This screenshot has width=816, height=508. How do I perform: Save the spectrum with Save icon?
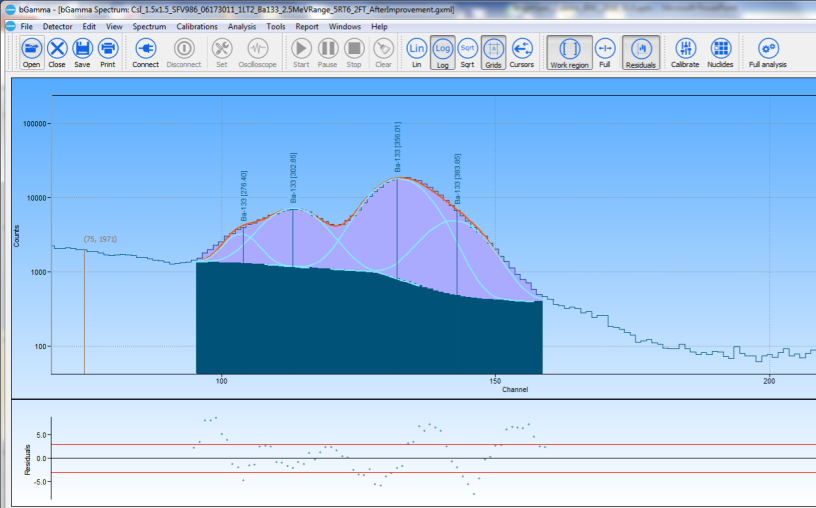point(82,52)
